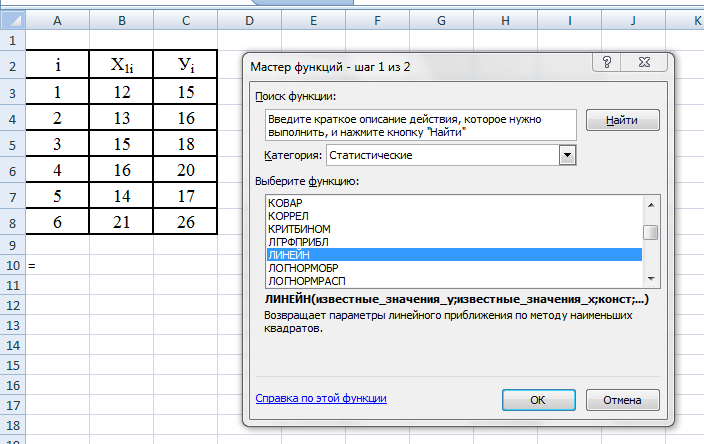Select row 14 header
Image resolution: width=704 pixels, height=444 pixels.
click(x=13, y=345)
